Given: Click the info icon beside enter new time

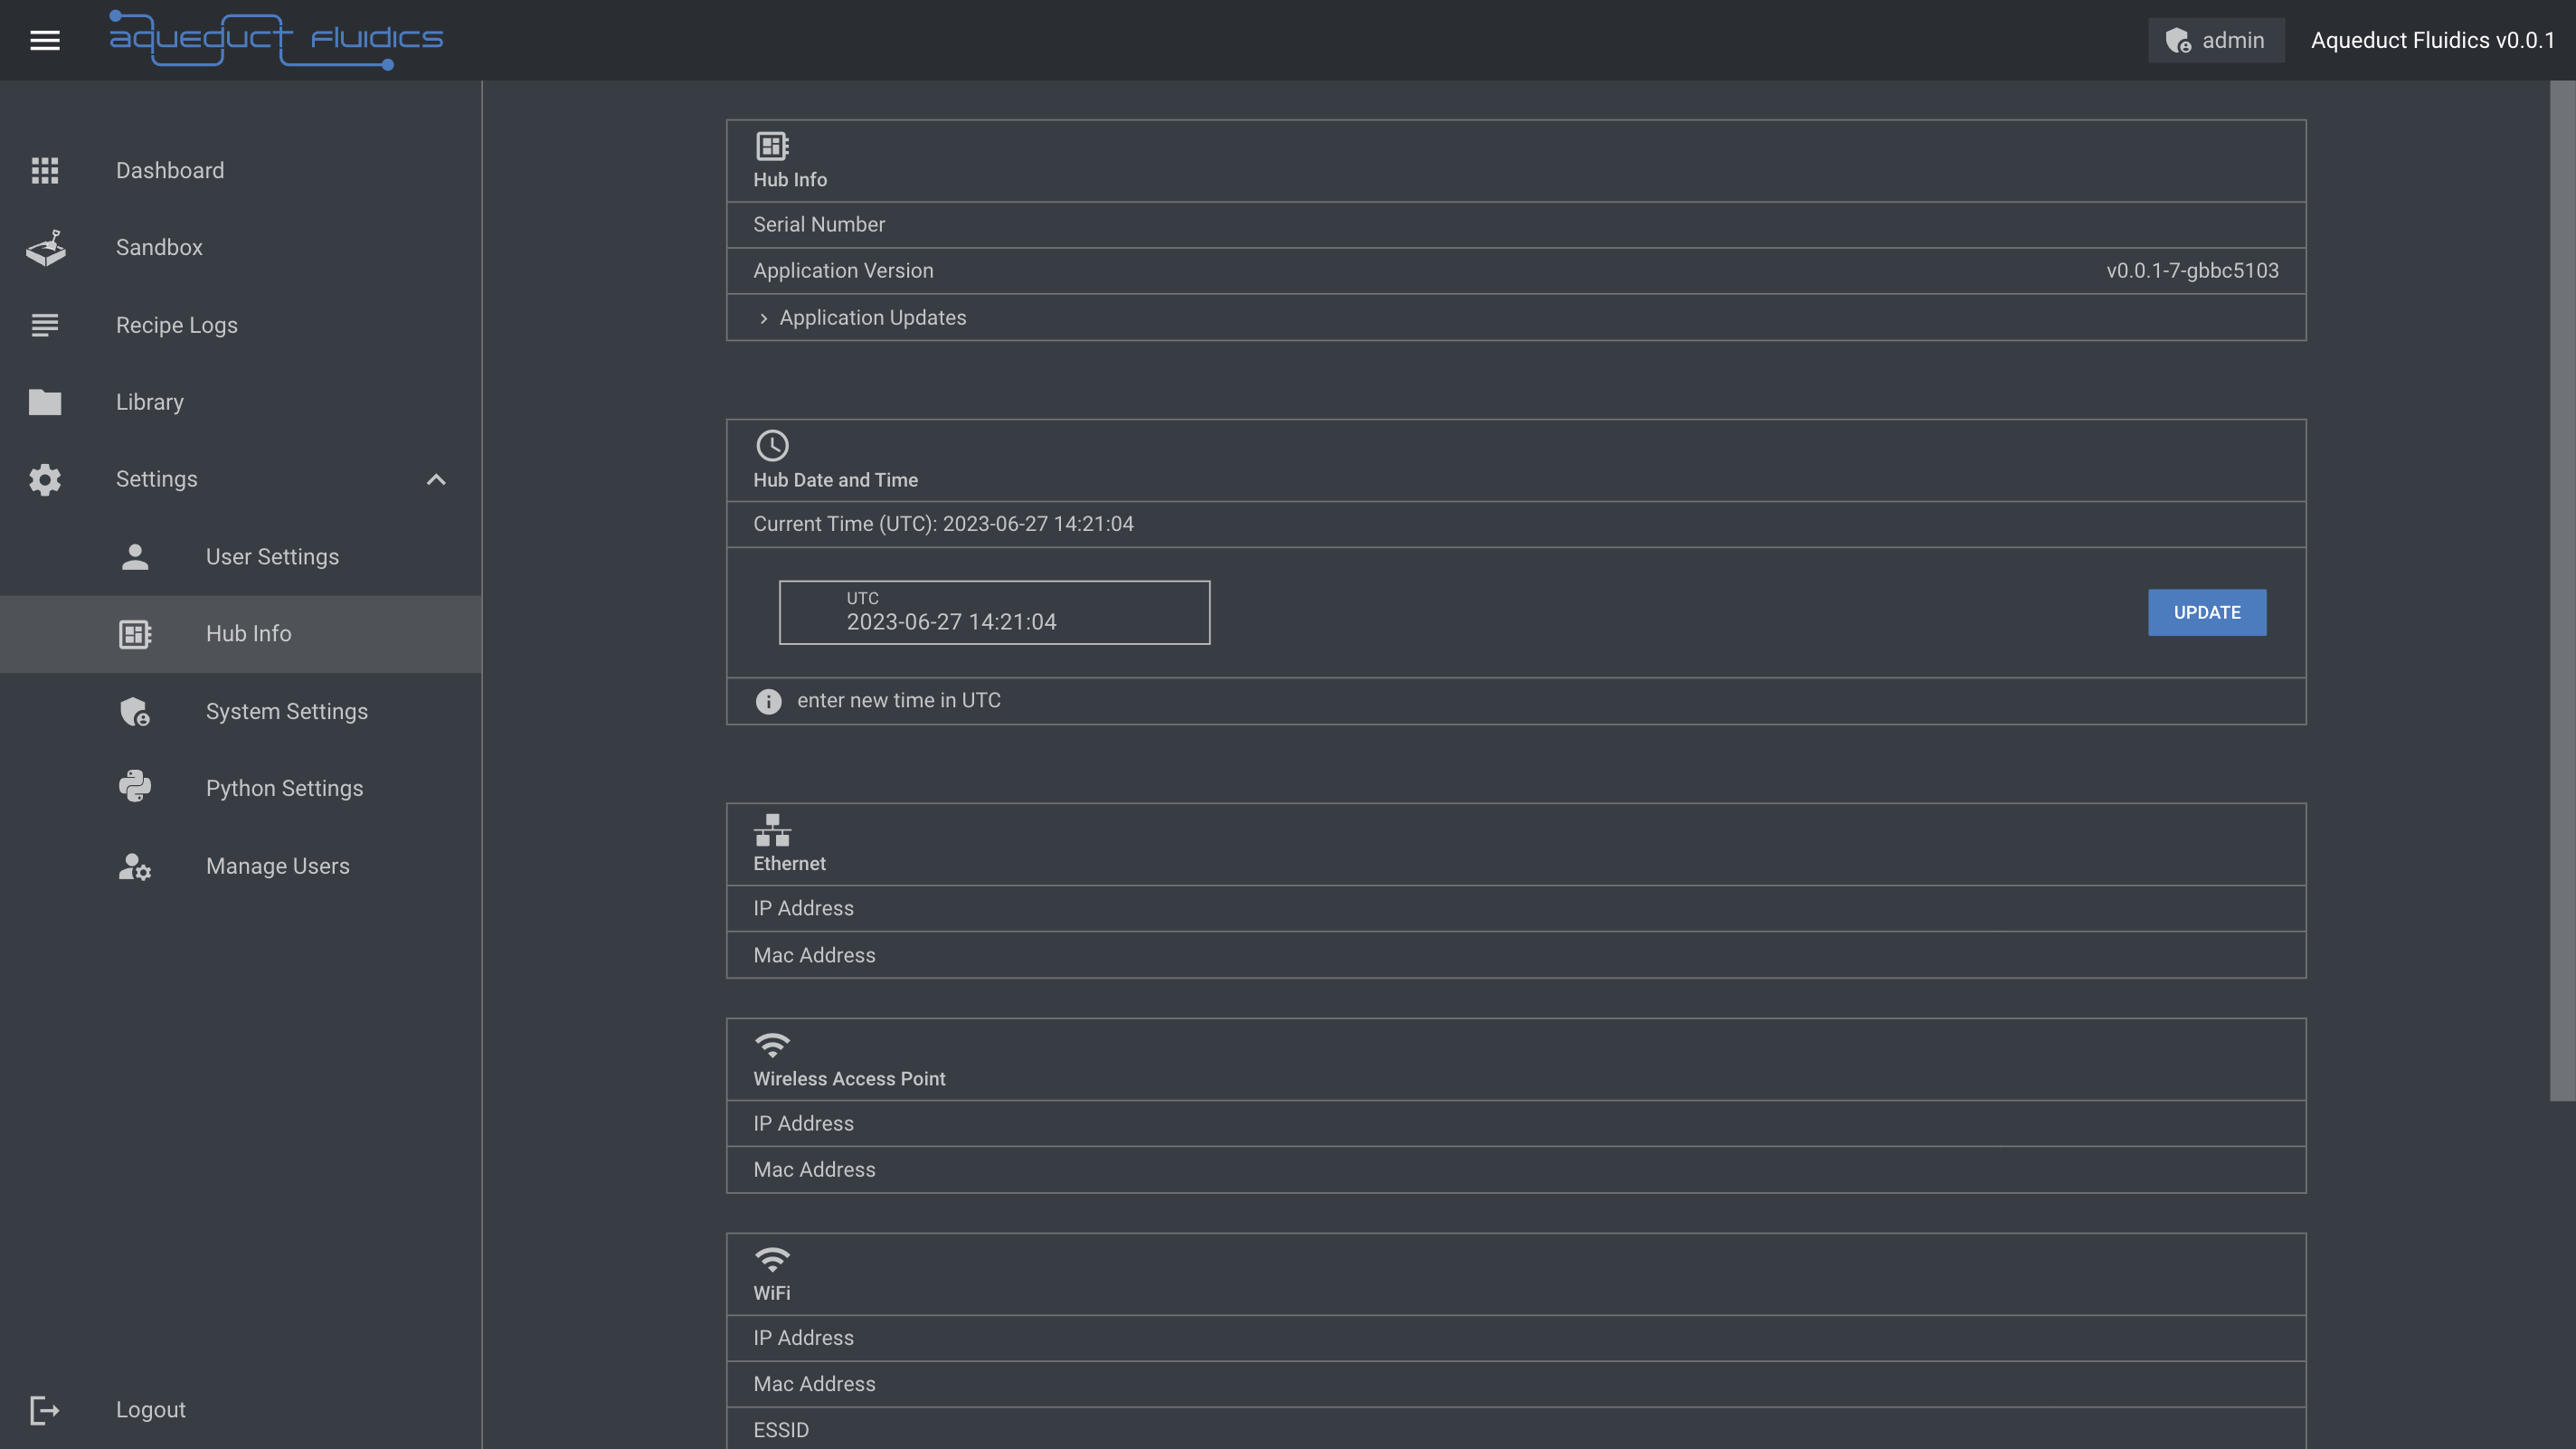Looking at the screenshot, I should click(x=768, y=701).
